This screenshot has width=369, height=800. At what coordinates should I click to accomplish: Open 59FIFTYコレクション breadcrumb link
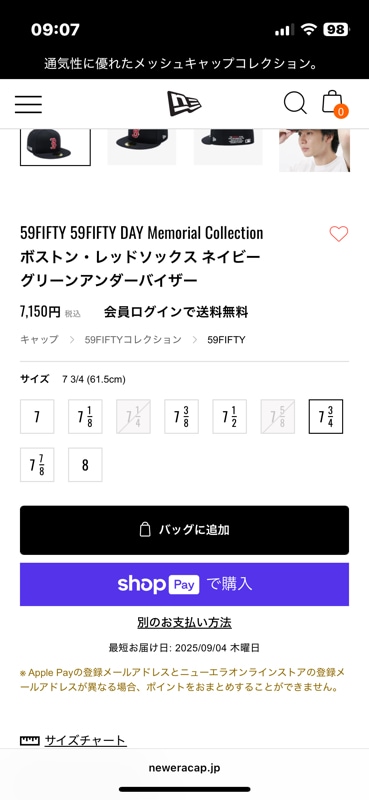pyautogui.click(x=133, y=339)
